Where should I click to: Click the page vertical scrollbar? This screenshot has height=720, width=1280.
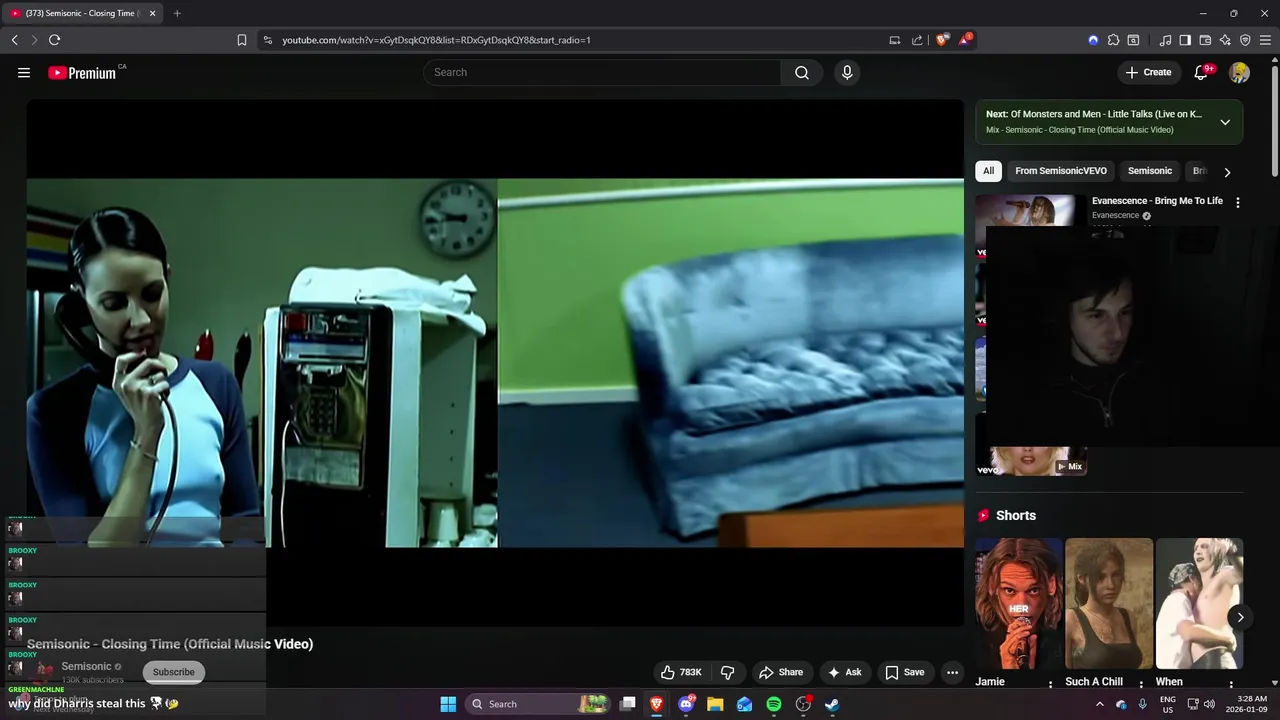pyautogui.click(x=1275, y=120)
